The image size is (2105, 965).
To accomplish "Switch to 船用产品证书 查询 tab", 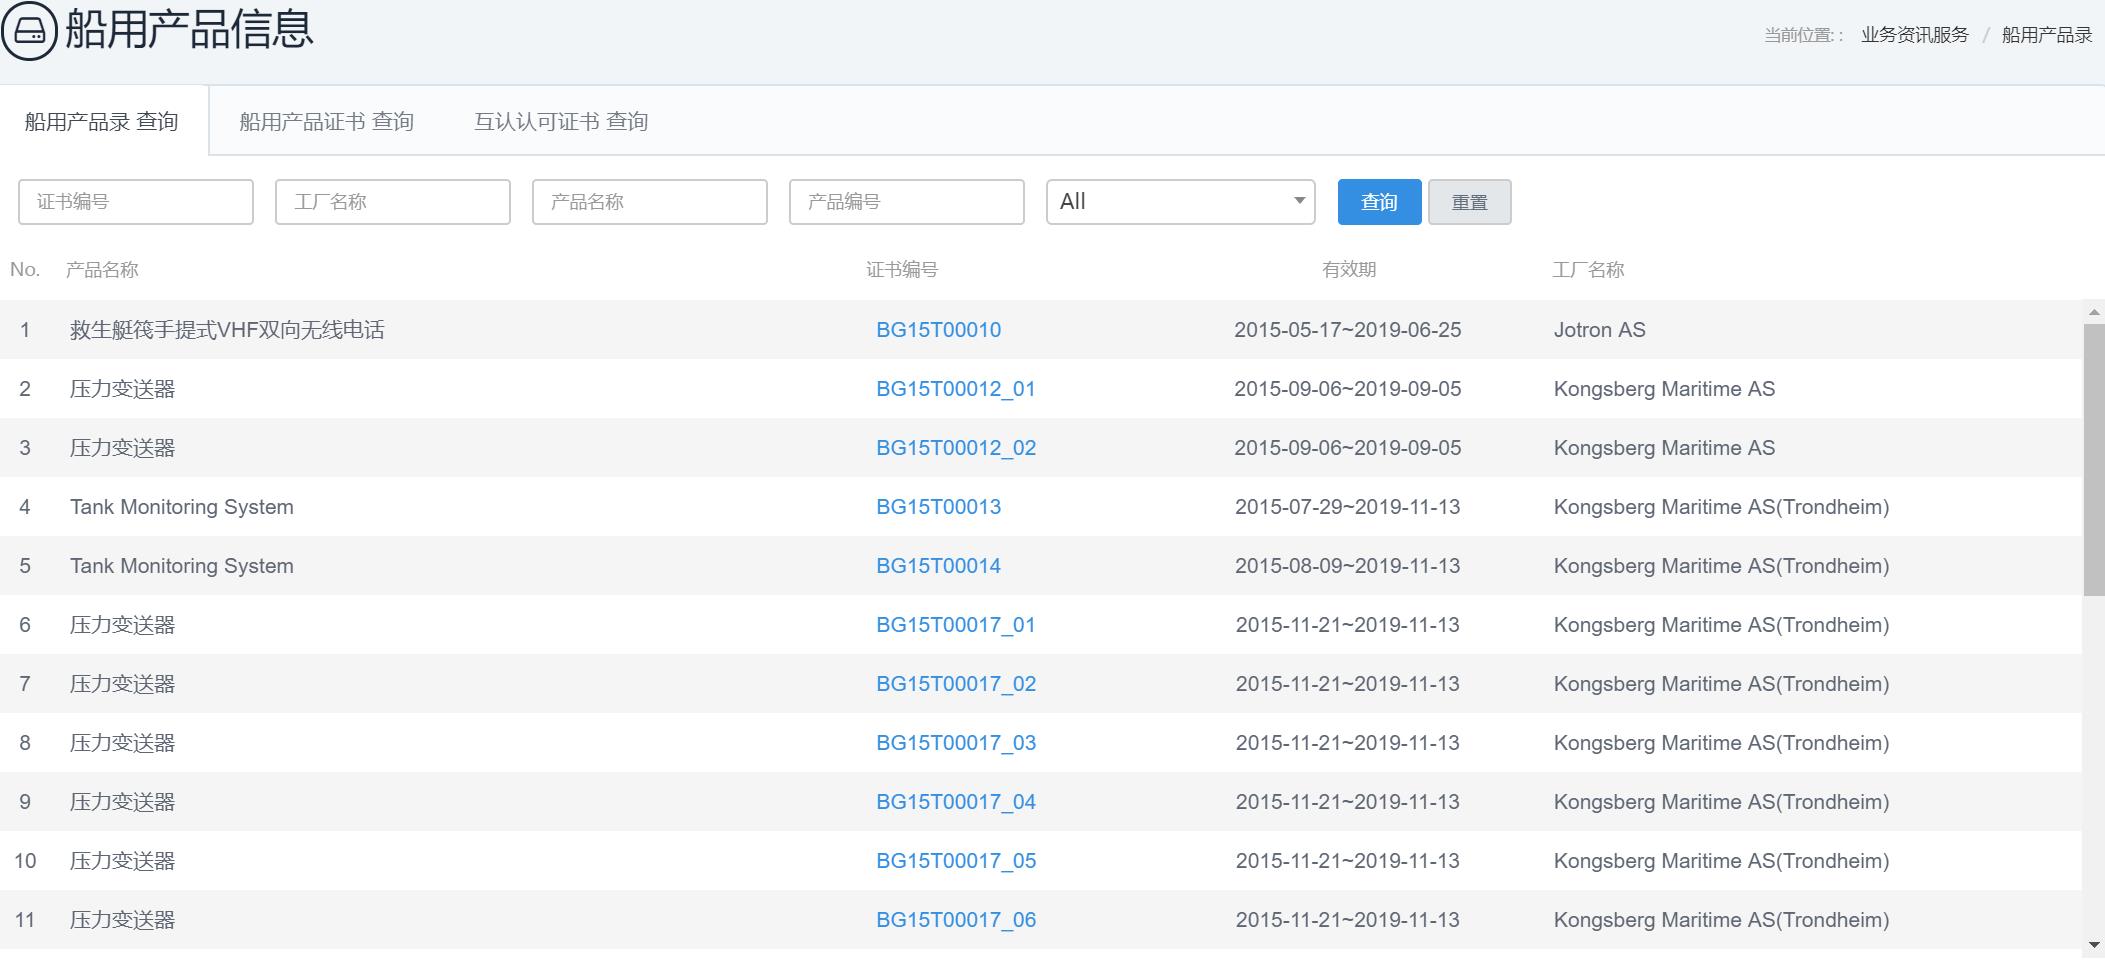I will coord(326,121).
